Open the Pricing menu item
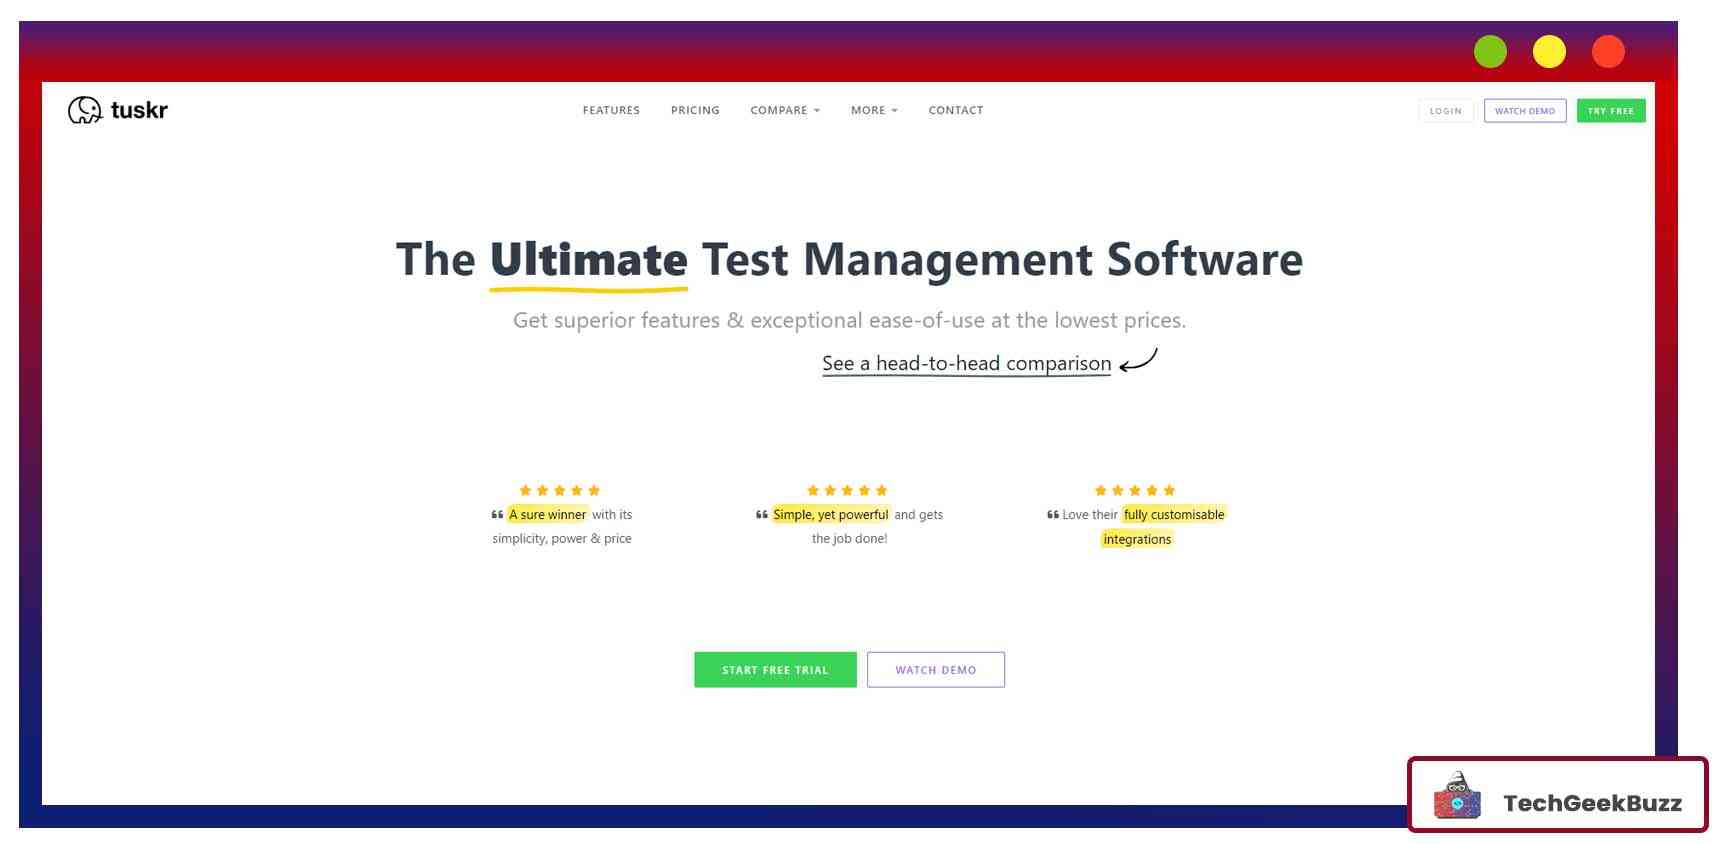 [x=695, y=110]
